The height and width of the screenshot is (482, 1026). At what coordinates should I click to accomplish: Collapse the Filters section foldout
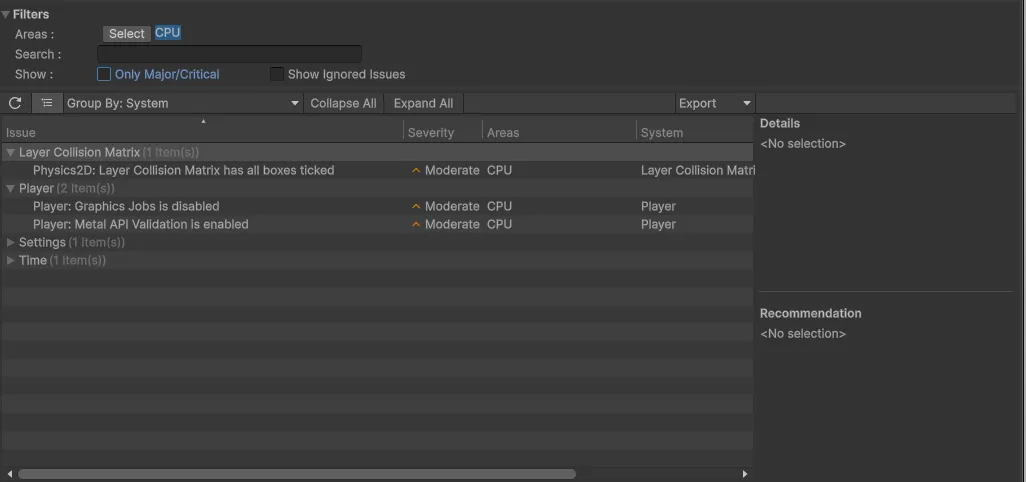click(7, 14)
